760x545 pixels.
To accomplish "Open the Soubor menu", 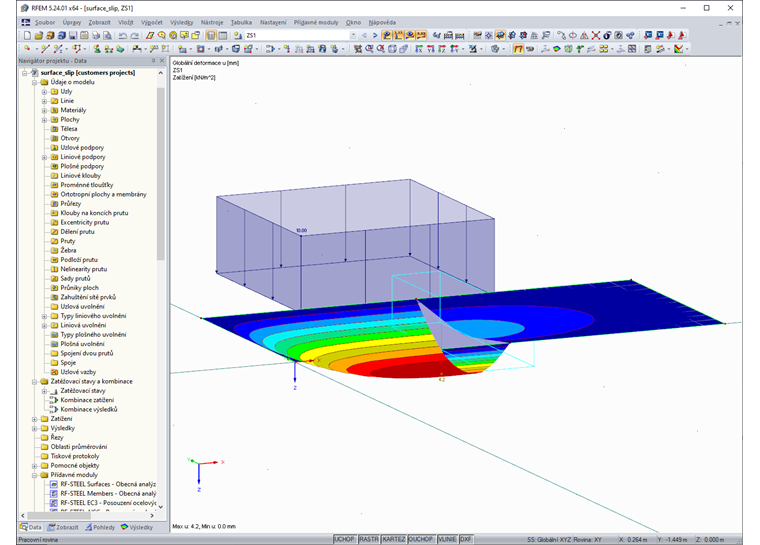I will click(45, 22).
